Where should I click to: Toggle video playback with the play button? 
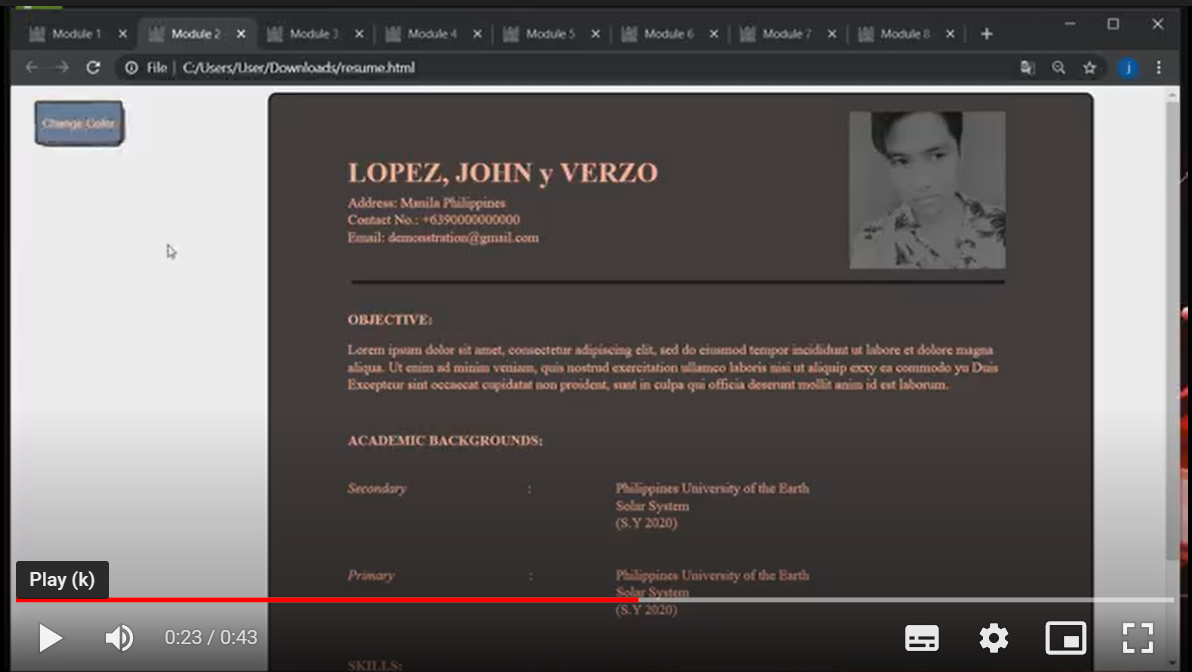pyautogui.click(x=49, y=638)
